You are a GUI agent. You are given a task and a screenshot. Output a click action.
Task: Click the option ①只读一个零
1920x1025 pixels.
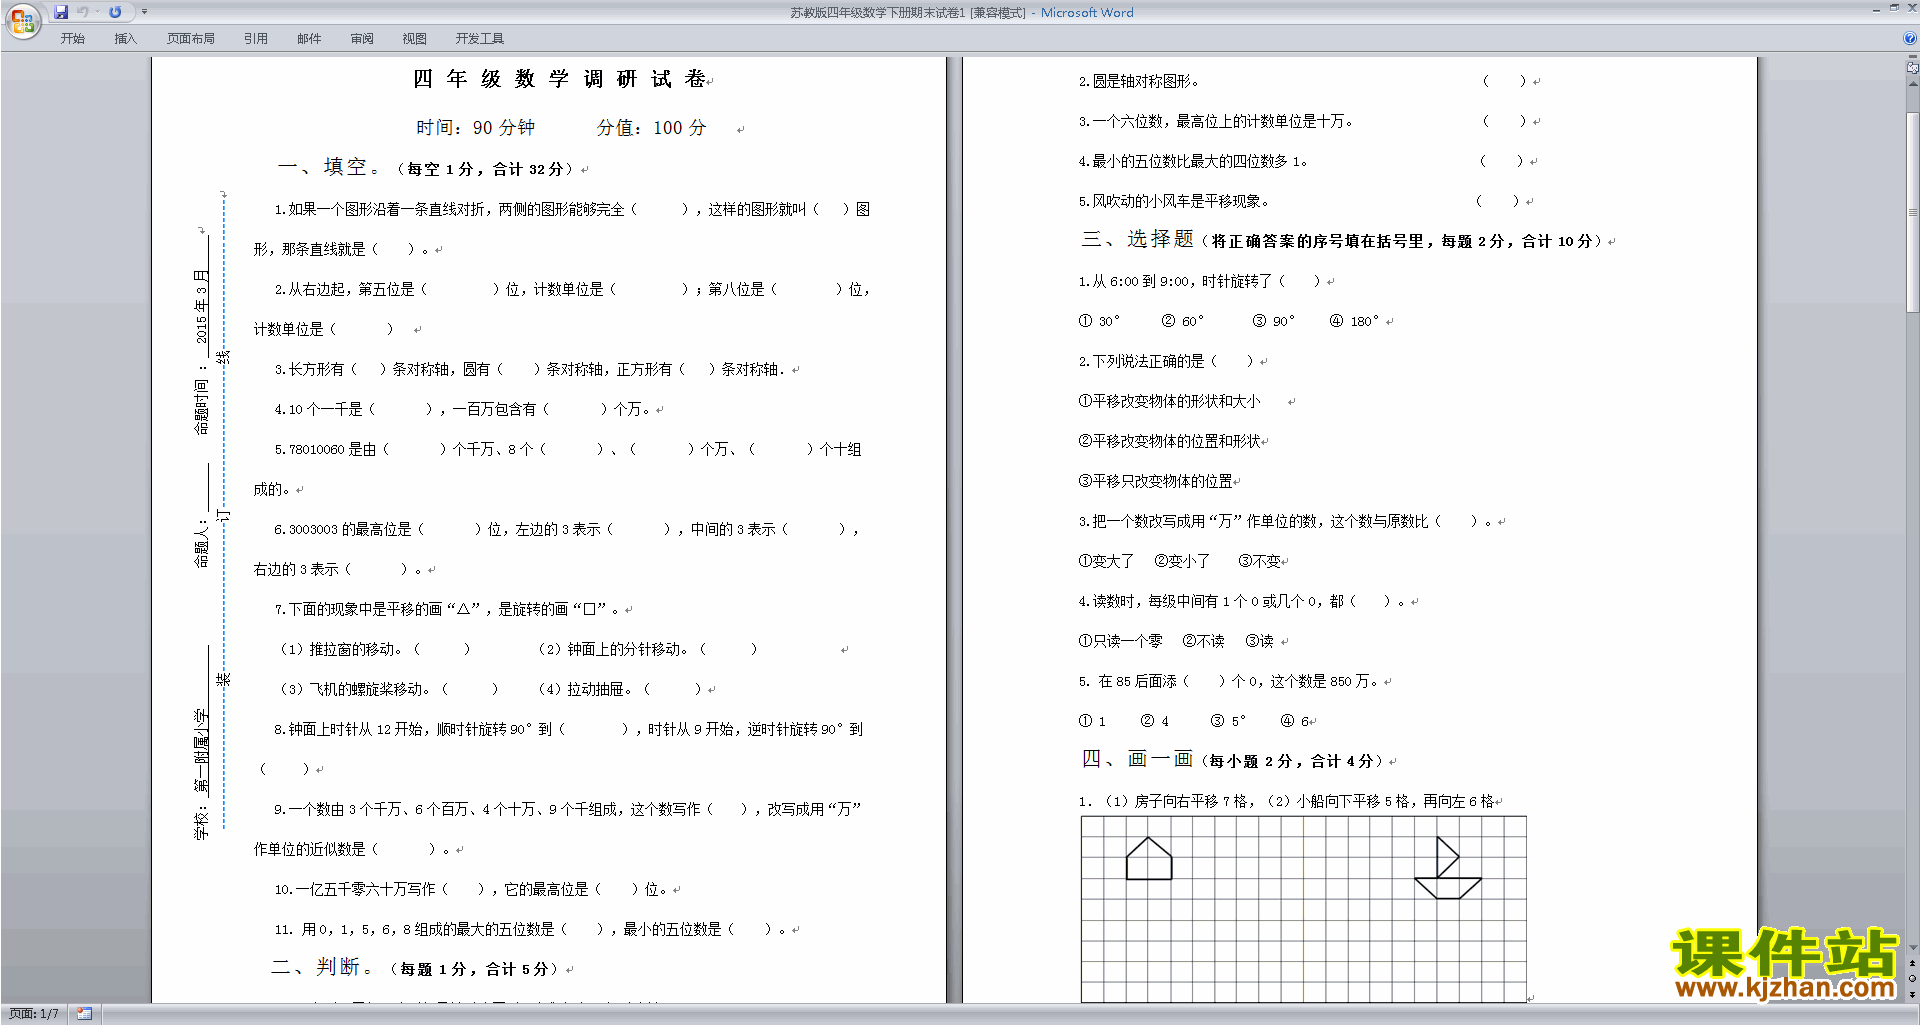click(1120, 641)
